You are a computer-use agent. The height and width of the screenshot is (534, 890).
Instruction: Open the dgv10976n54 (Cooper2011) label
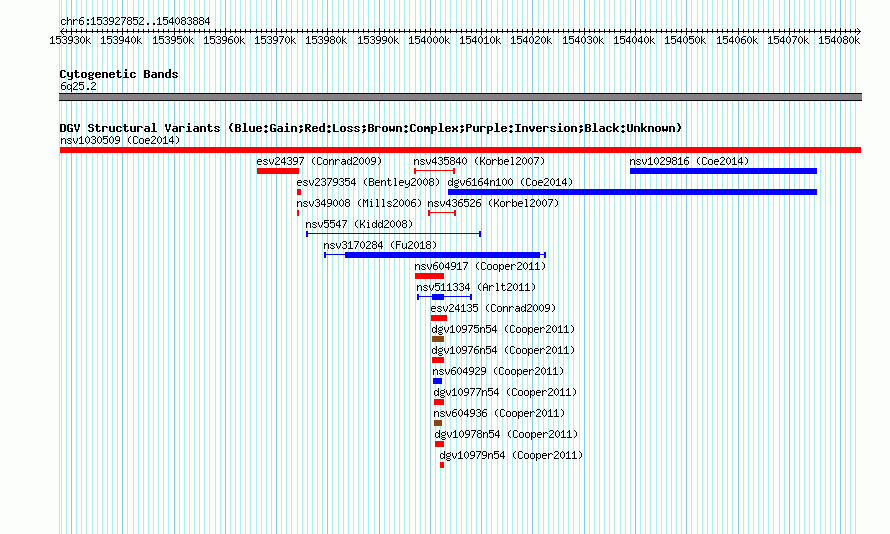503,350
